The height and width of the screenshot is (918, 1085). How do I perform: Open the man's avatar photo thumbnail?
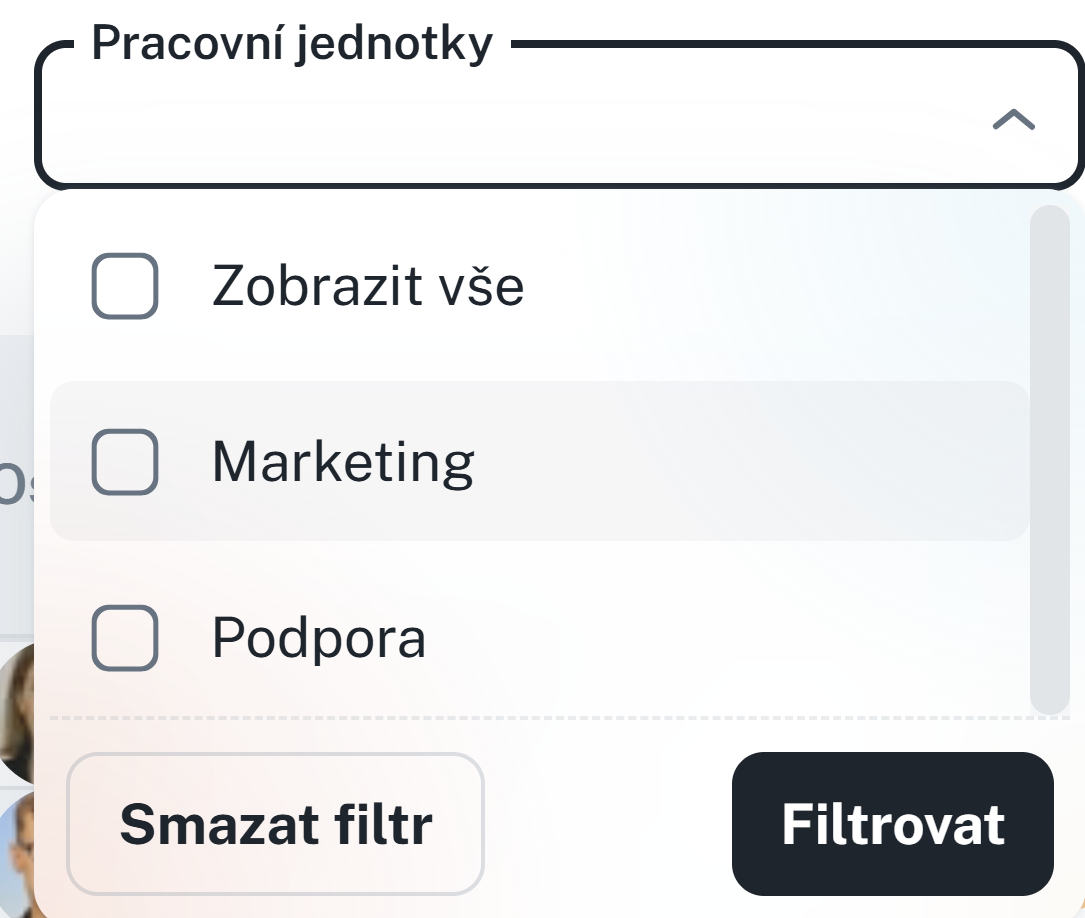[x=18, y=855]
